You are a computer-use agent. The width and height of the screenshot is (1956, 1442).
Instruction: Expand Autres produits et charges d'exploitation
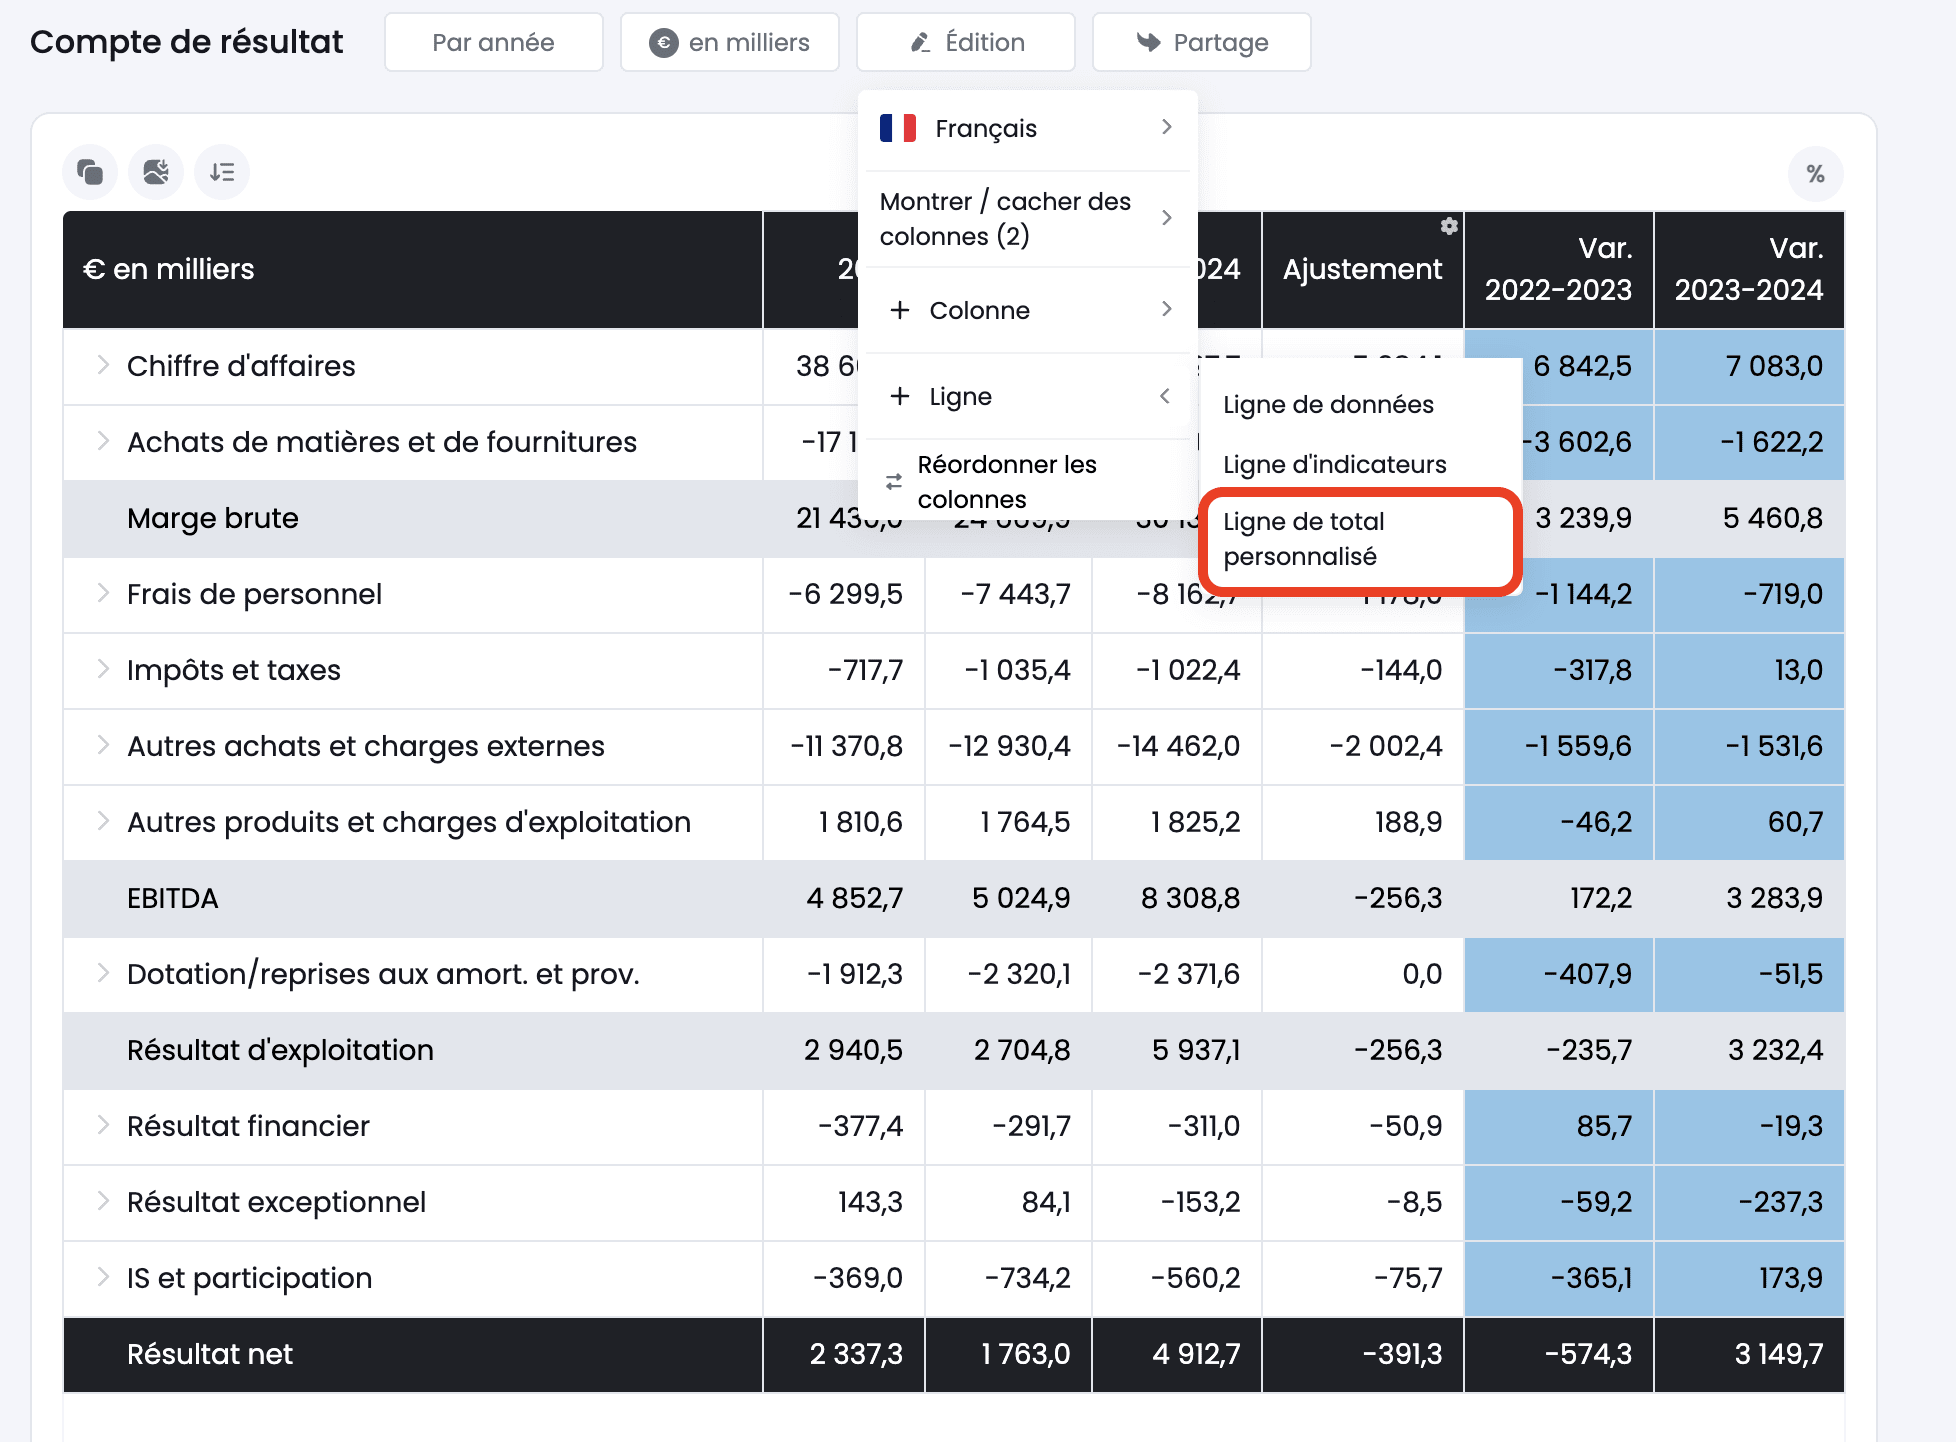click(x=103, y=821)
